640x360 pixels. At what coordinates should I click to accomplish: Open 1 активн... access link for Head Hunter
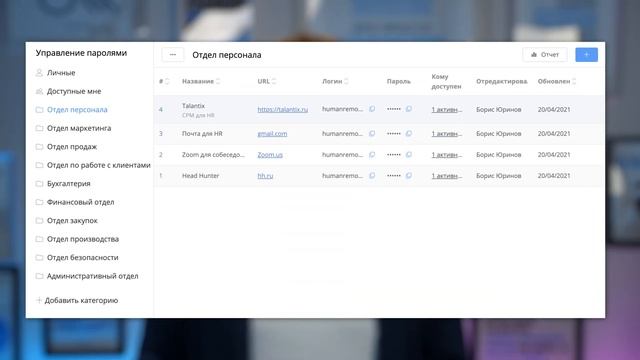[x=447, y=176]
